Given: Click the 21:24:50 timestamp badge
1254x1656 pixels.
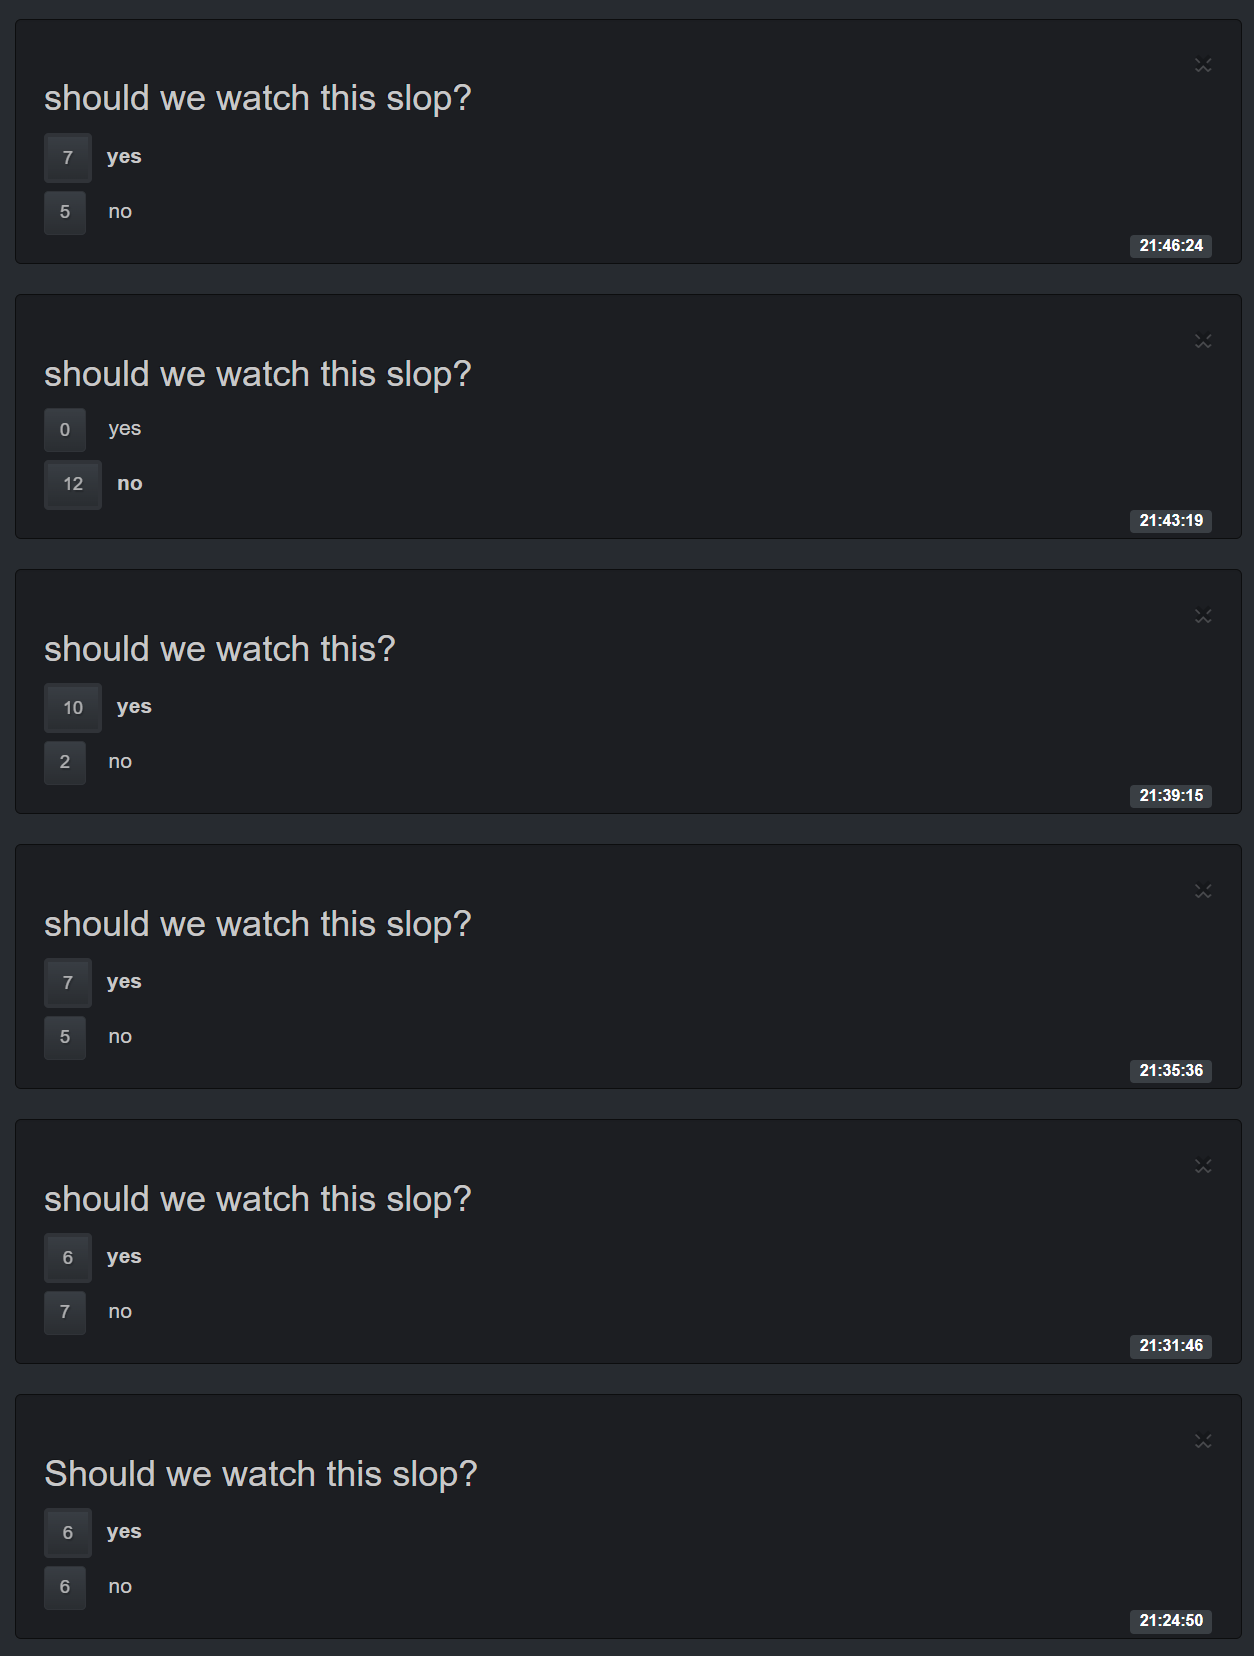Looking at the screenshot, I should coord(1170,1621).
